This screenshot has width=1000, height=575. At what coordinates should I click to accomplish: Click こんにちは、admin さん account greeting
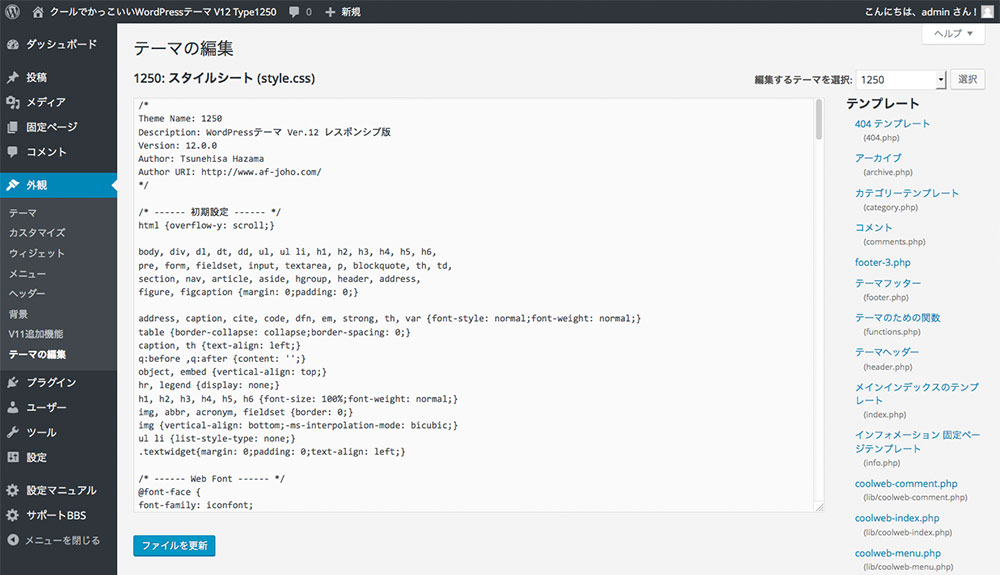click(920, 11)
